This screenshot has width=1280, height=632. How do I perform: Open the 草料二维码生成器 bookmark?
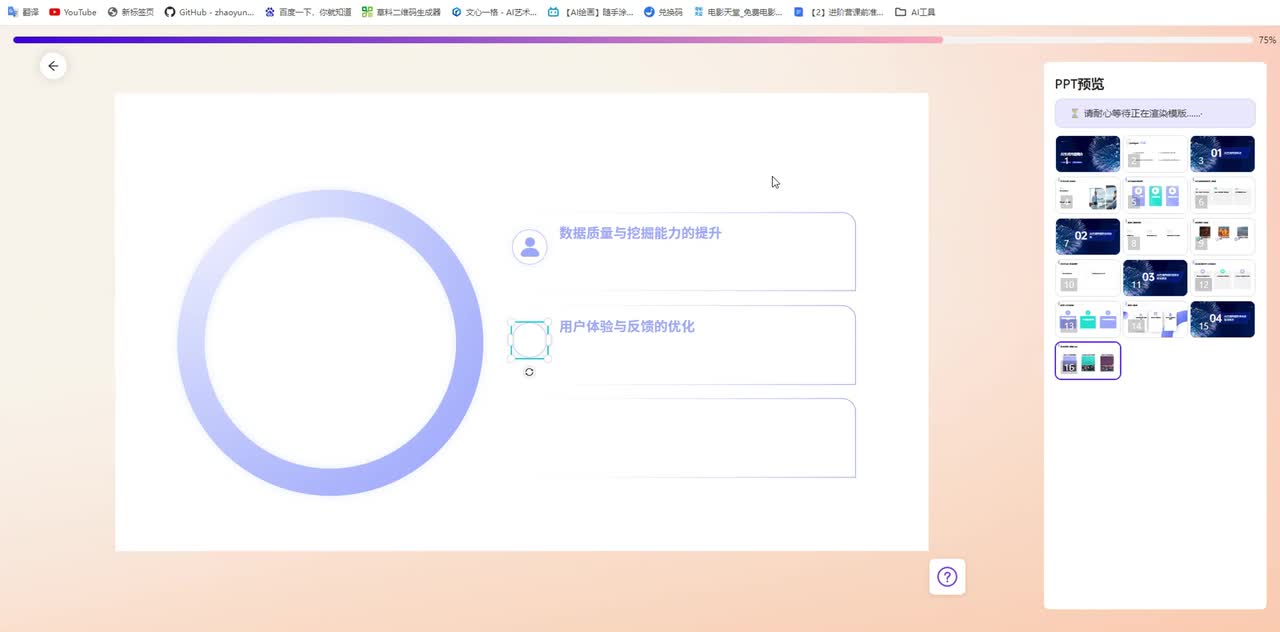click(x=401, y=12)
